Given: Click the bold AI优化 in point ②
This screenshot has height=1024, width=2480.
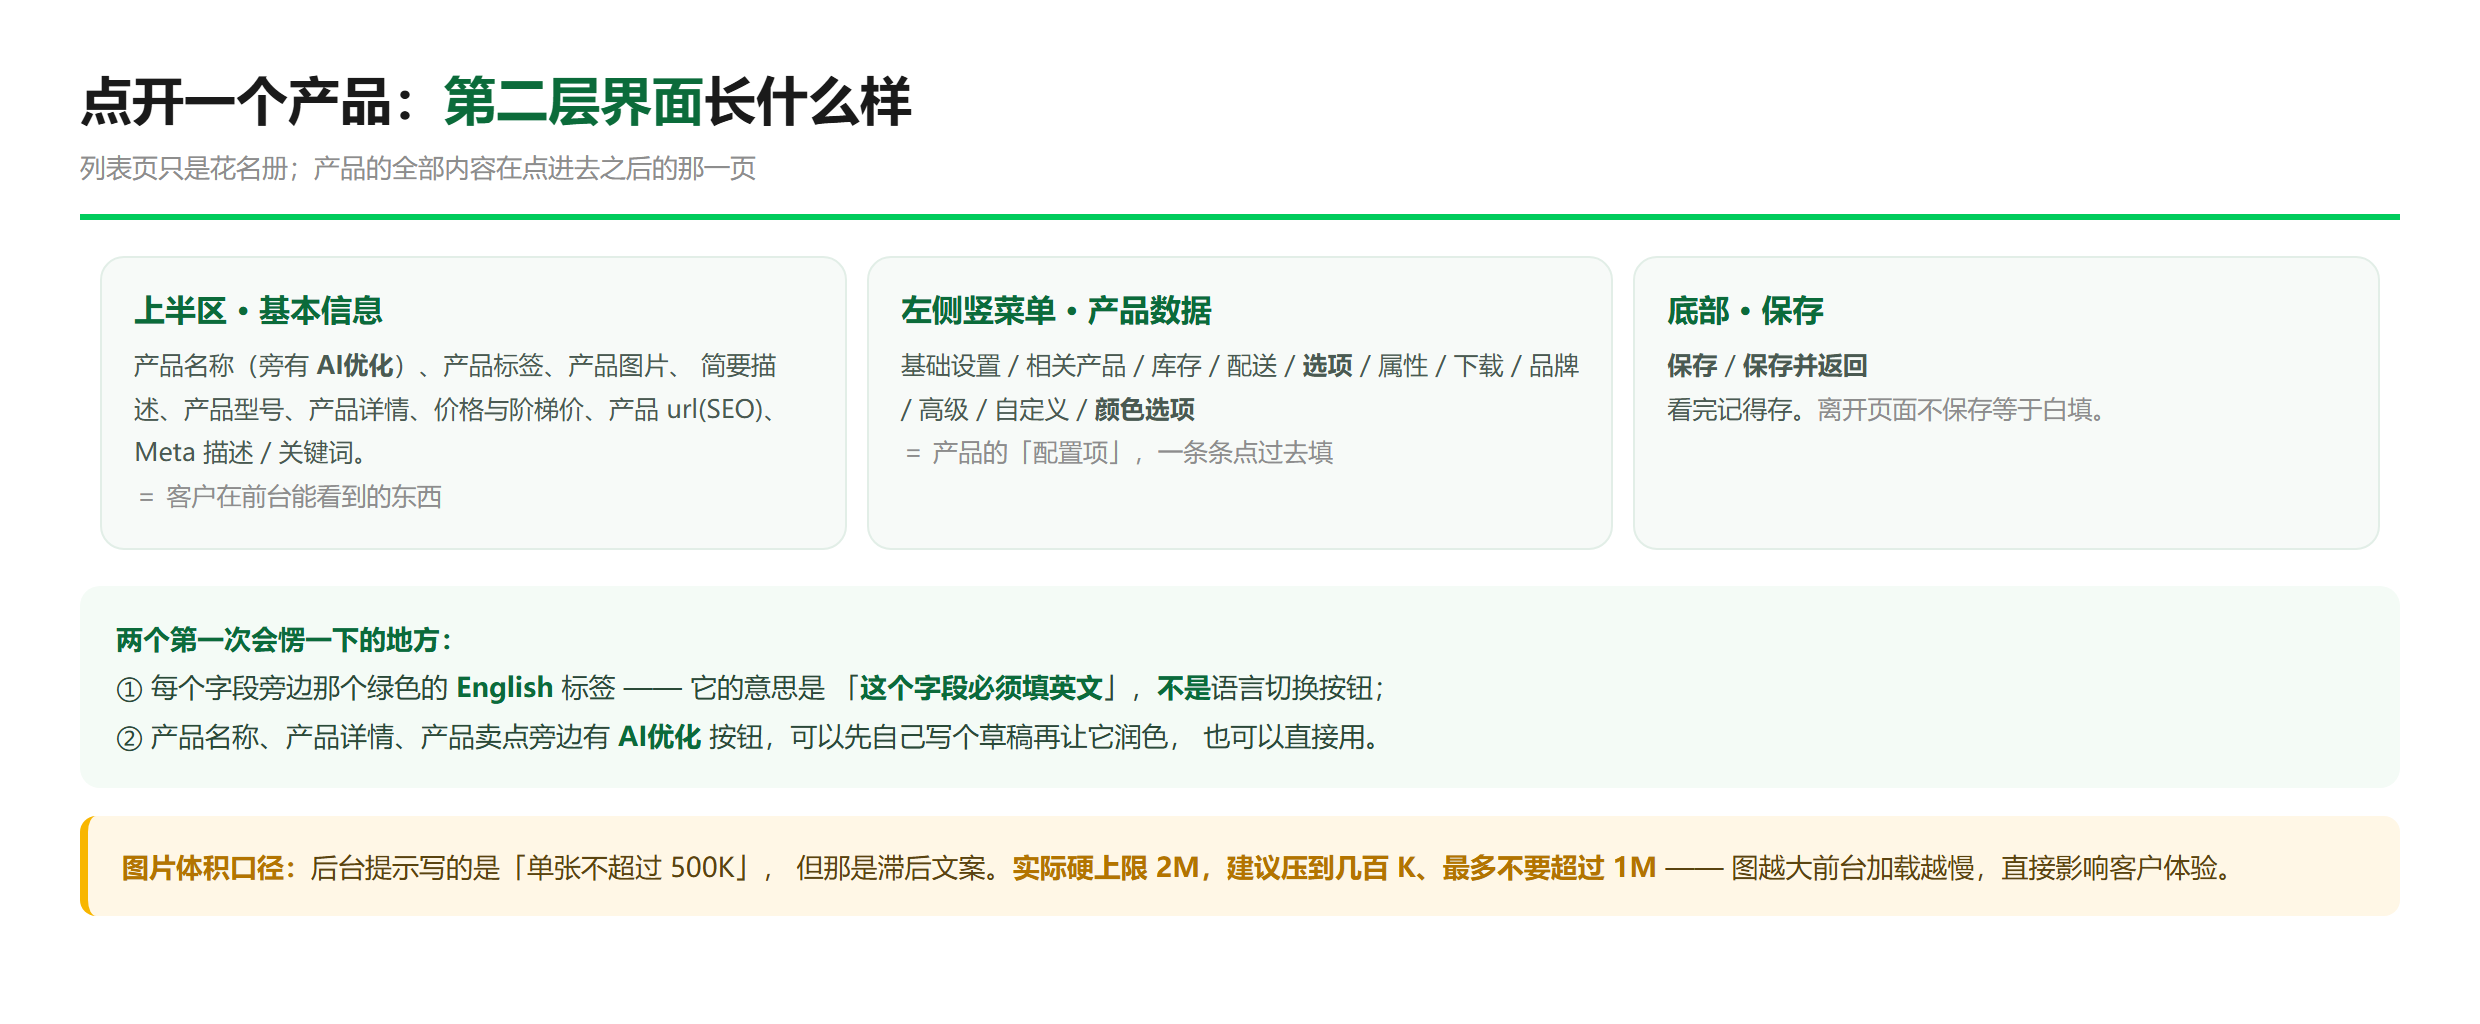Looking at the screenshot, I should [660, 737].
